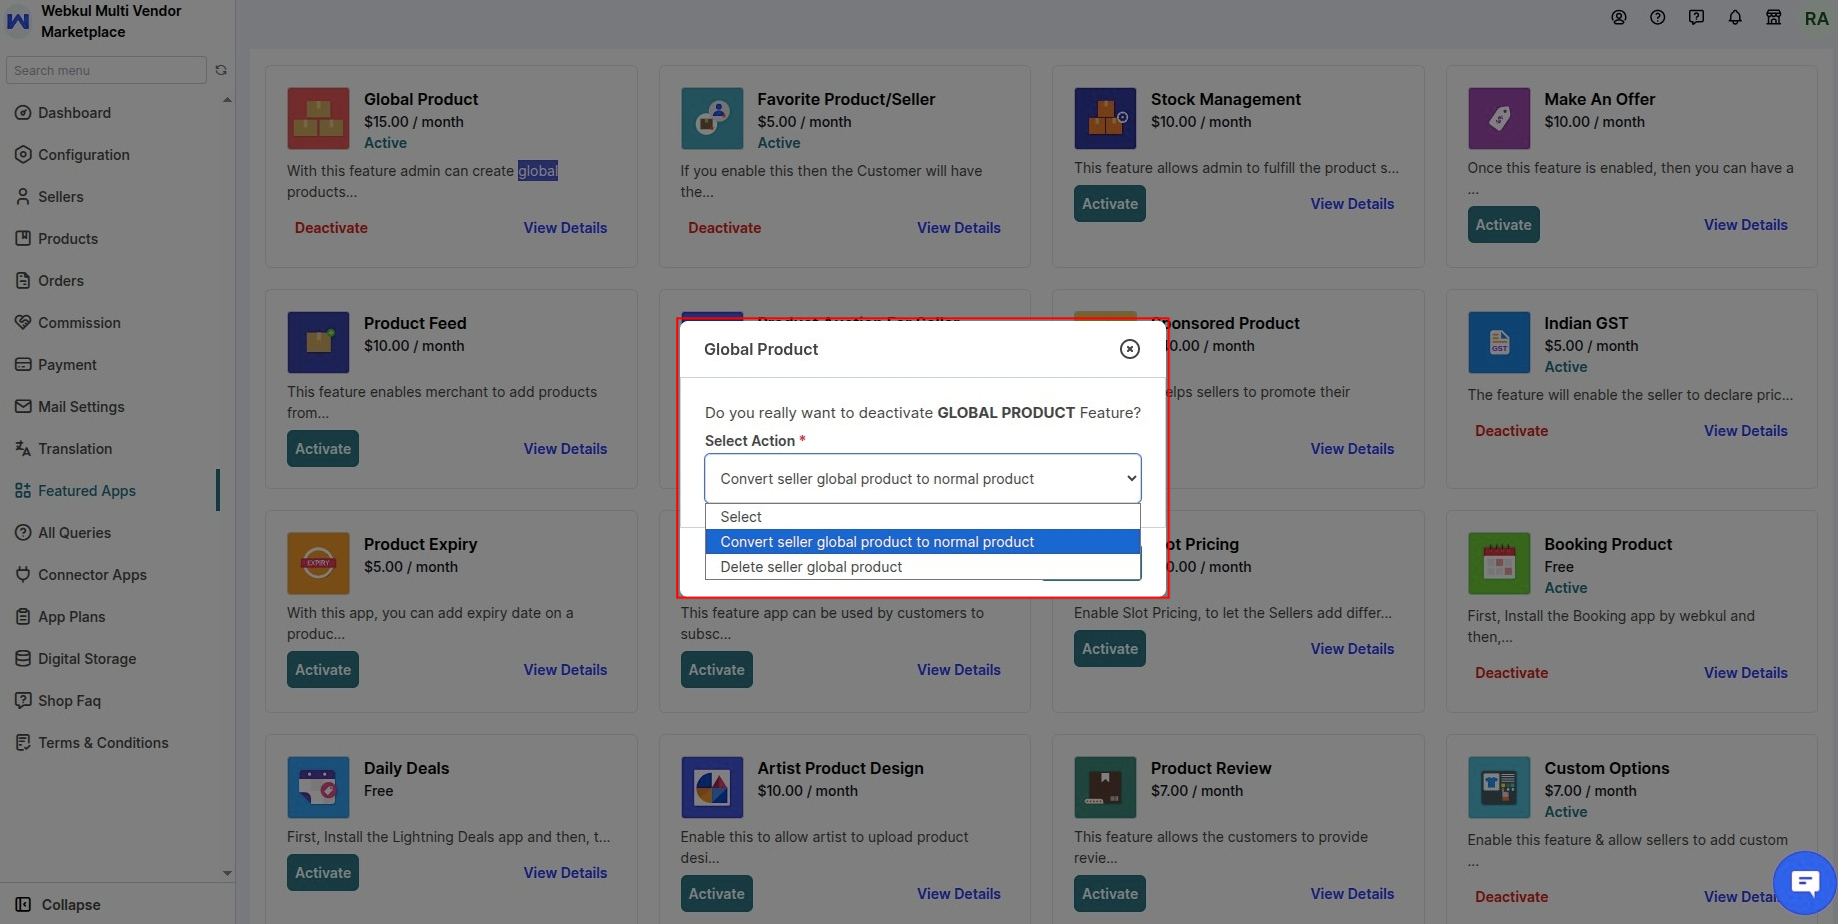Viewport: 1838px width, 924px height.
Task: Click the Product Expiry app thumbnail
Action: click(x=318, y=563)
